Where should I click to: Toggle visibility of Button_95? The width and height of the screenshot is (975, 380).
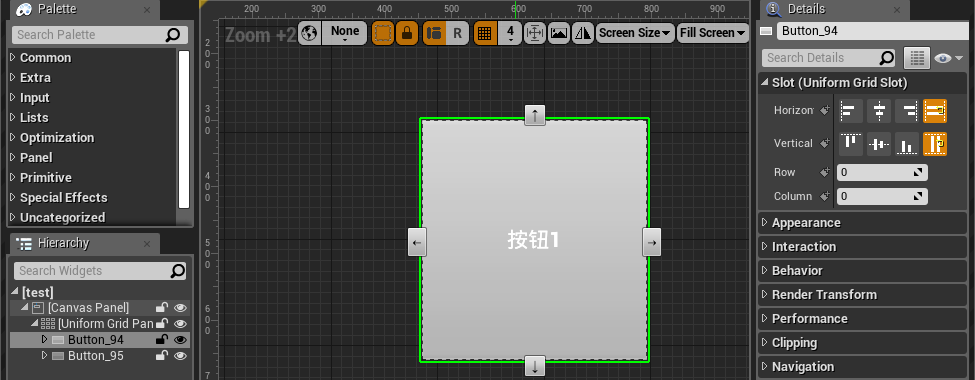pyautogui.click(x=180, y=356)
